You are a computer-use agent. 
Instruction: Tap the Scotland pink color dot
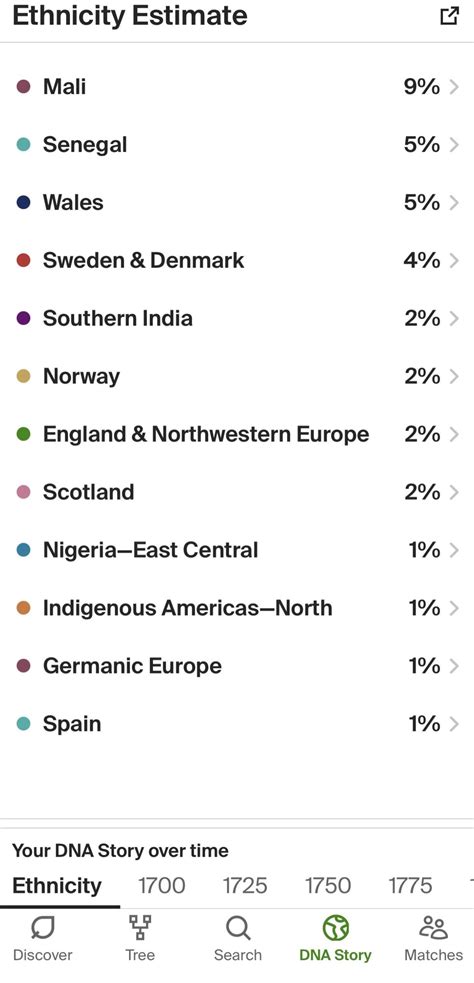24,492
